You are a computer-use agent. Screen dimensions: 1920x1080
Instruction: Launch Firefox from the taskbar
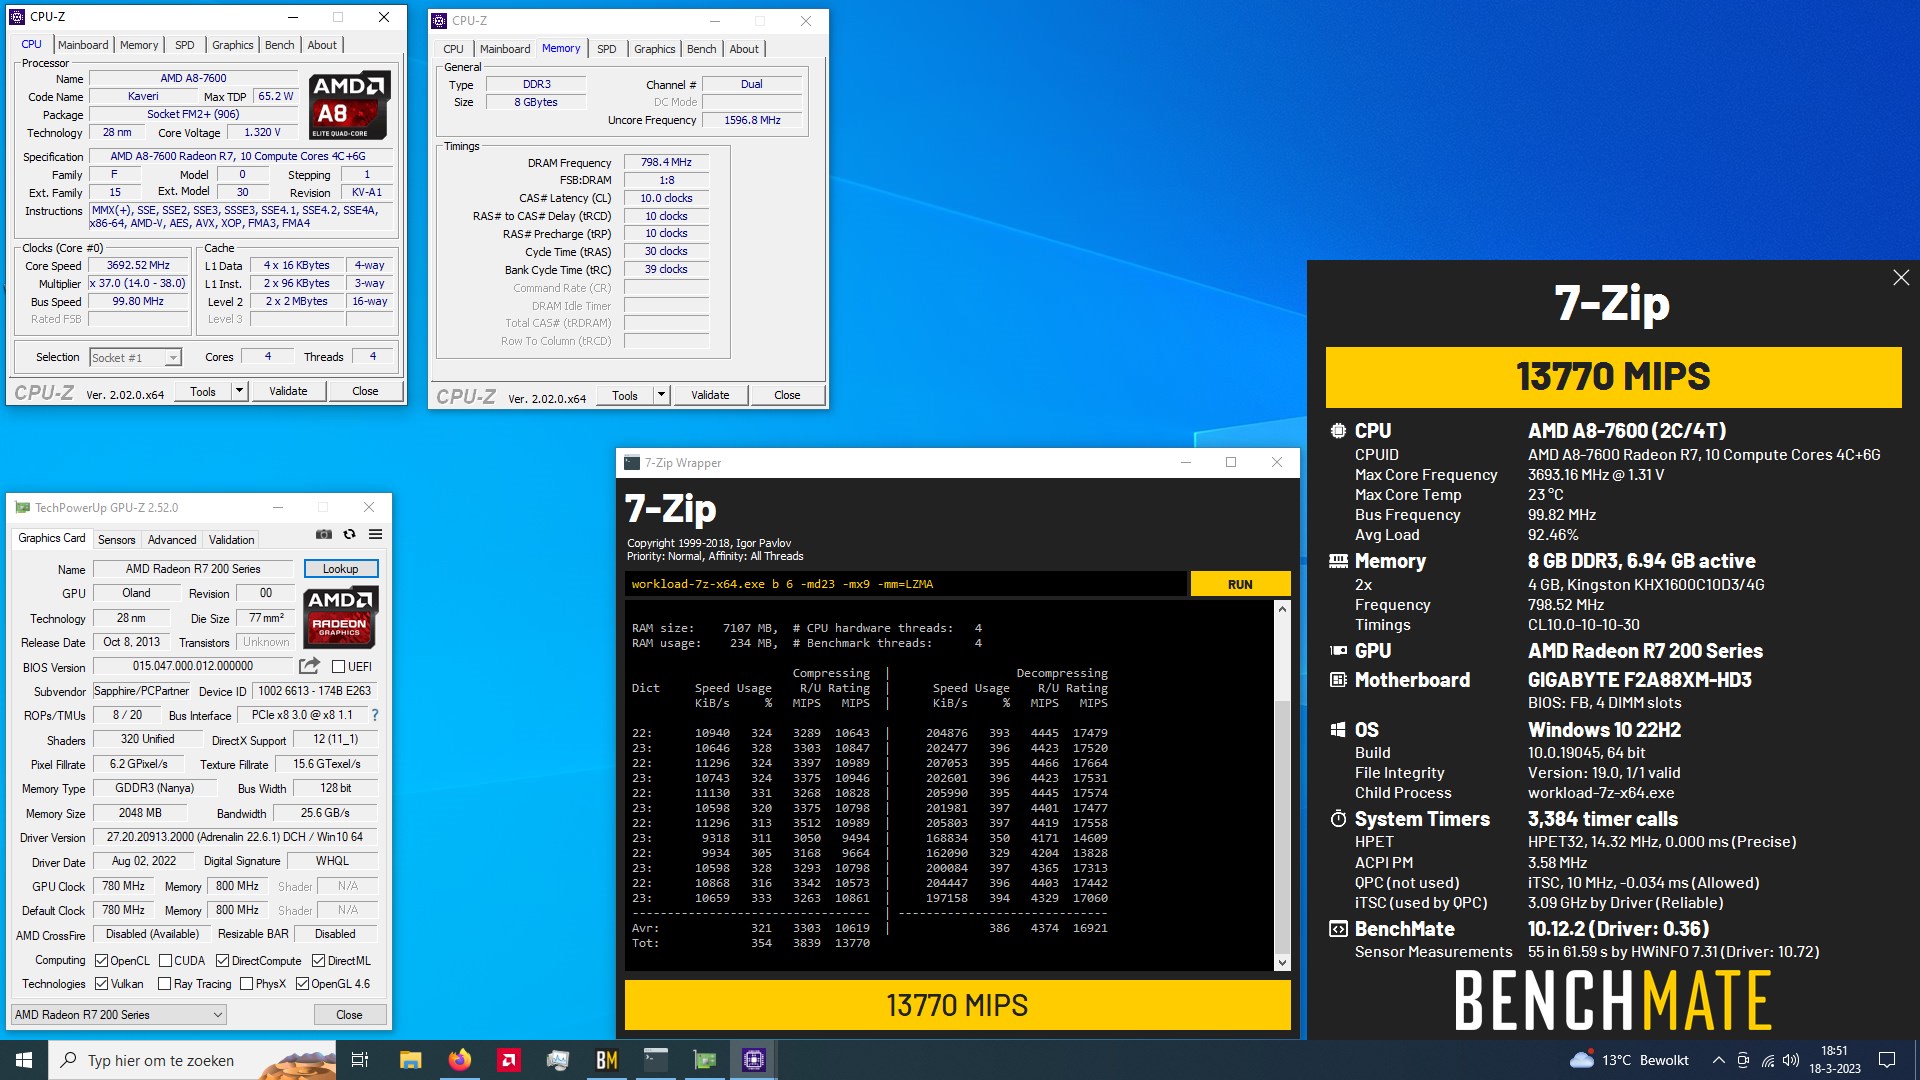point(459,1060)
